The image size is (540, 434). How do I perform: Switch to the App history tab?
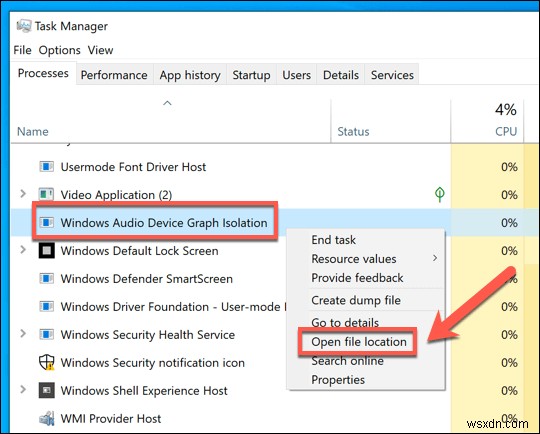190,75
